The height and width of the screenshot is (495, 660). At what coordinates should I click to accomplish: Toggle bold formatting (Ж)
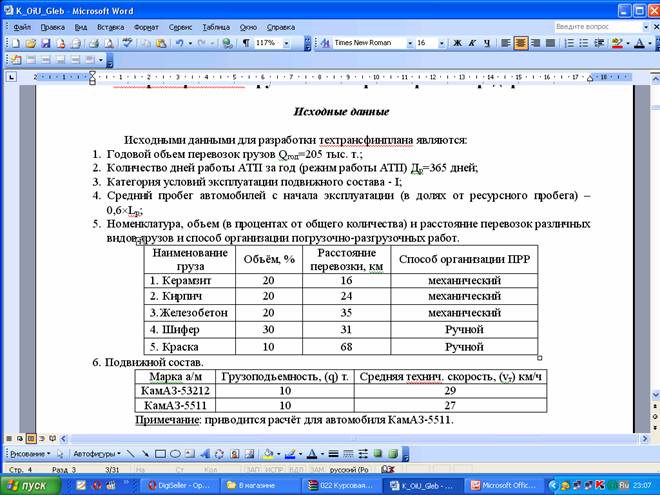[457, 44]
